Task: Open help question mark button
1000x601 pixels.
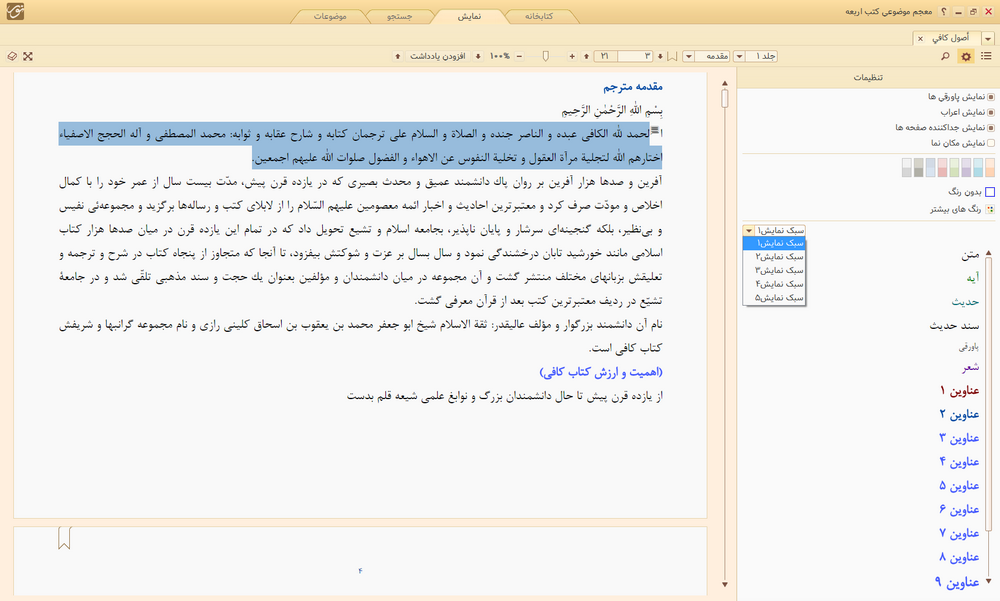Action: (943, 11)
